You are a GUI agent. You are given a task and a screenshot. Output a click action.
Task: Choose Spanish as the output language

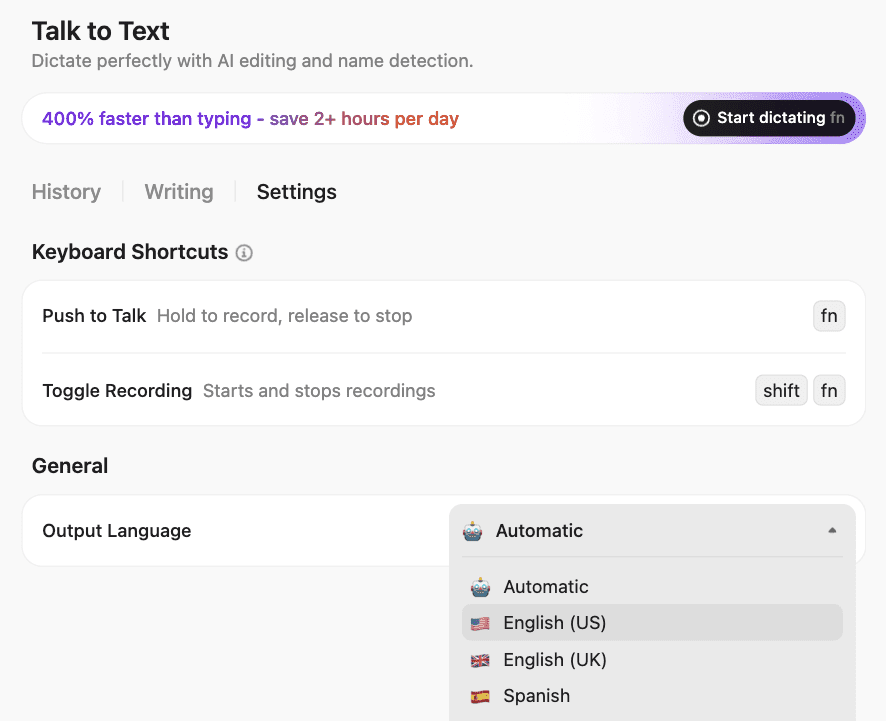(x=537, y=695)
